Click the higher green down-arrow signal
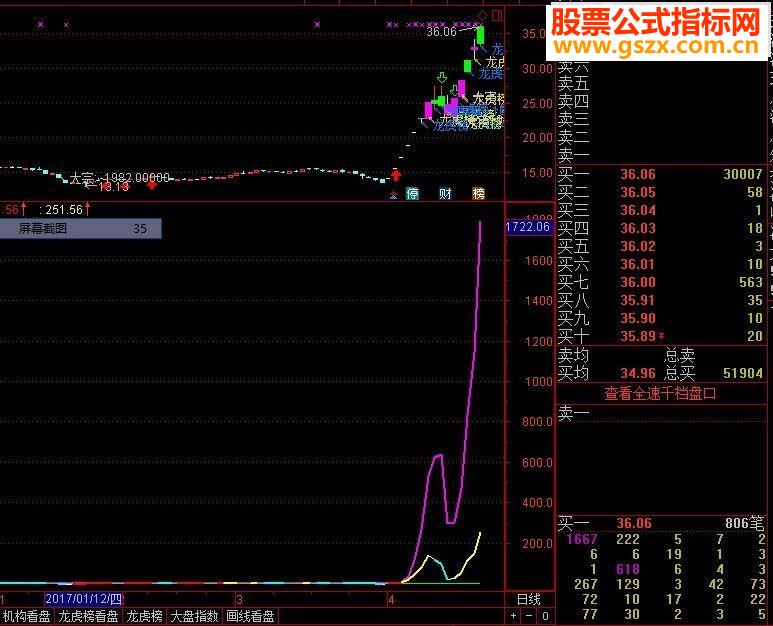 point(442,77)
